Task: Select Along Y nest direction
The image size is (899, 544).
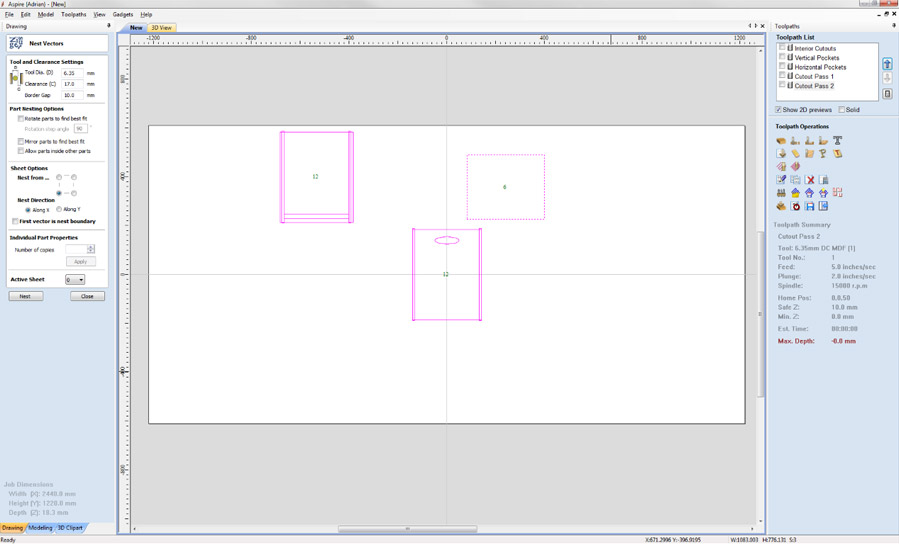Action: (x=59, y=210)
